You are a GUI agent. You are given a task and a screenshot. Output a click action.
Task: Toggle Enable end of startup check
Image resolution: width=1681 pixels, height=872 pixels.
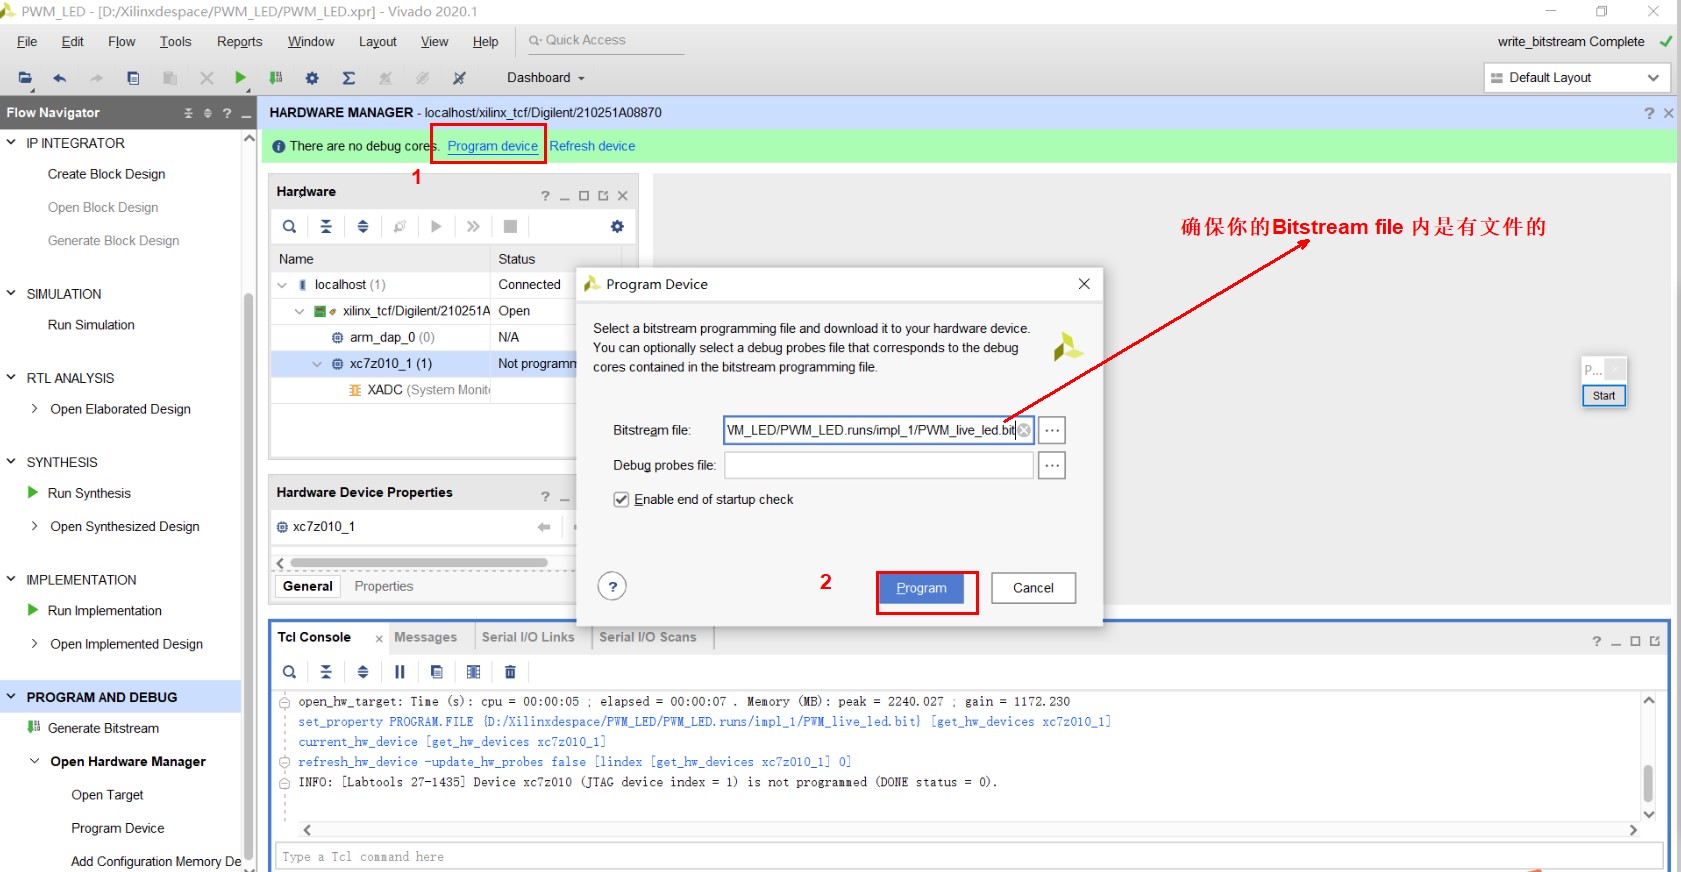coord(621,499)
